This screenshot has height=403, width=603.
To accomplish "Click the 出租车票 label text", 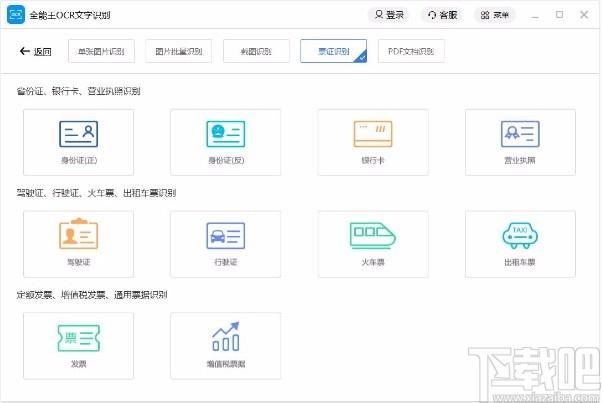I will pos(520,262).
